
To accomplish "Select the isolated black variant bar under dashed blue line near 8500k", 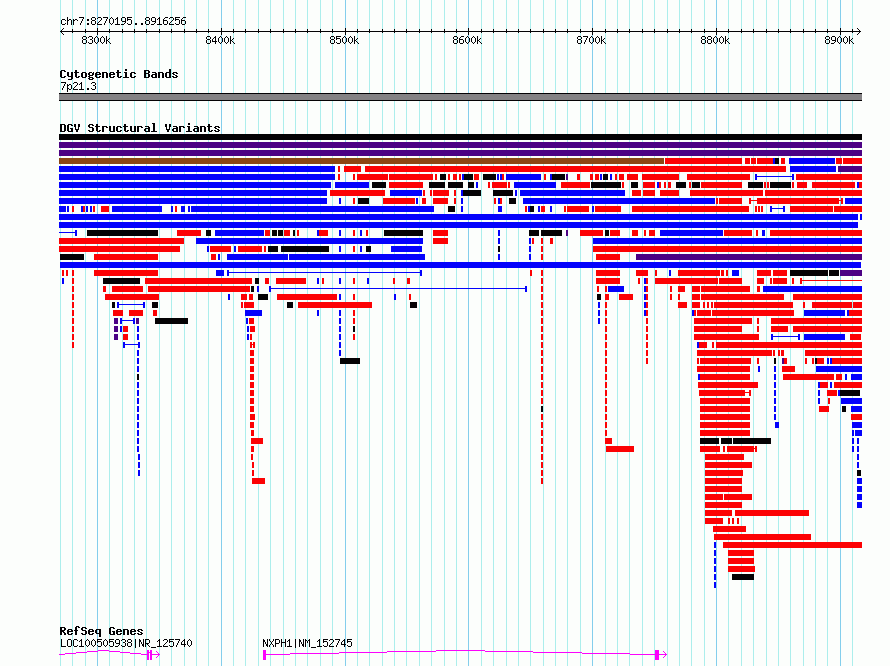I will pos(350,361).
